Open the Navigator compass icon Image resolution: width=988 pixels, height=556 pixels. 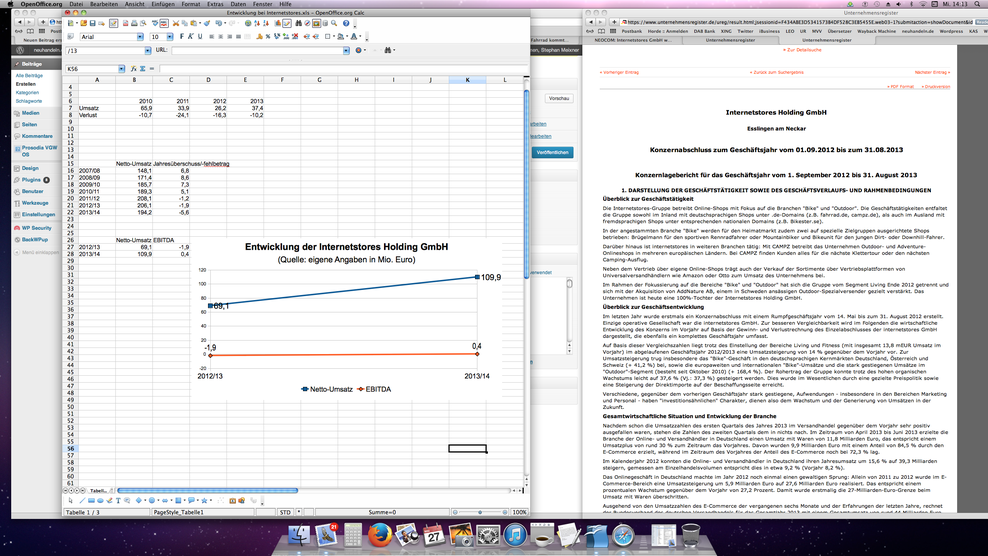[x=307, y=23]
